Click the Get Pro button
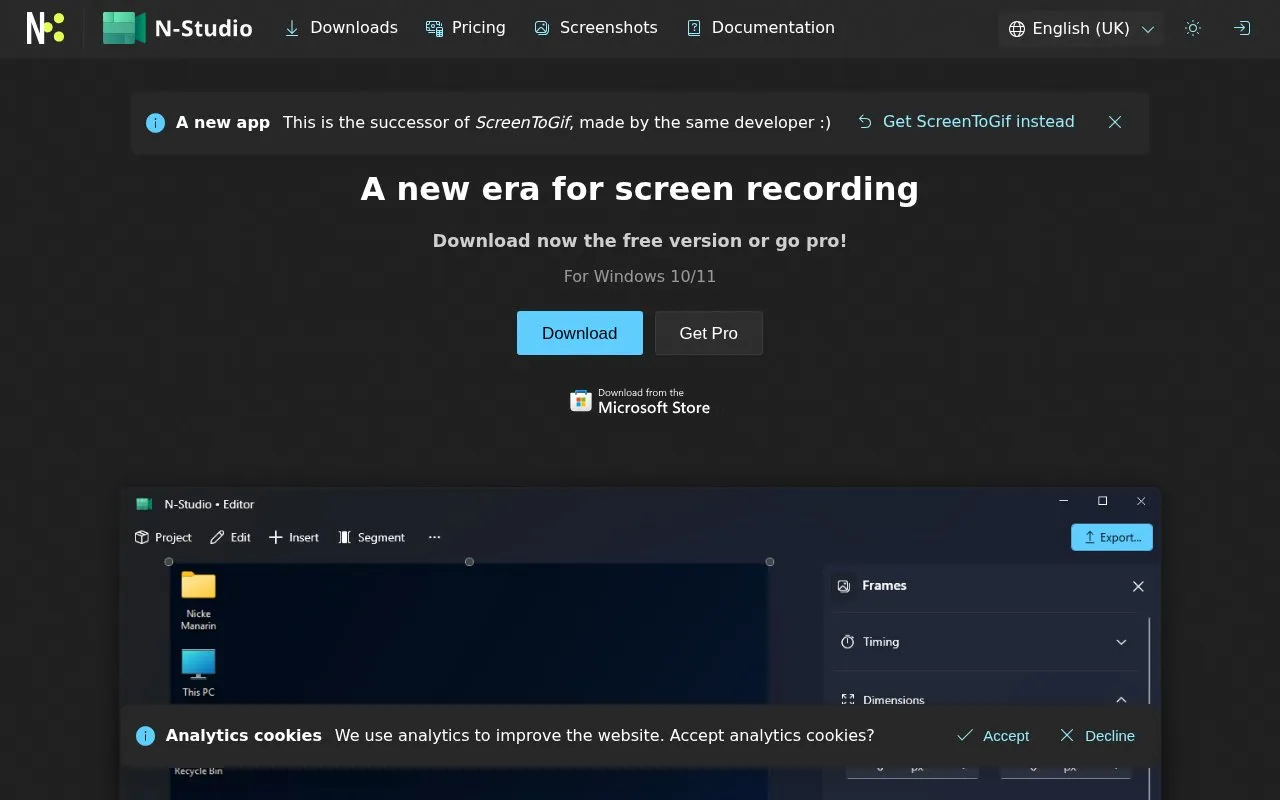 point(709,333)
